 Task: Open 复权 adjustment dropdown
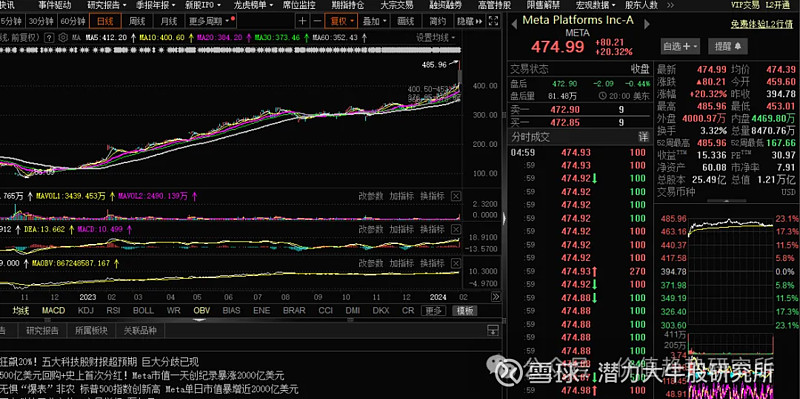[x=342, y=21]
